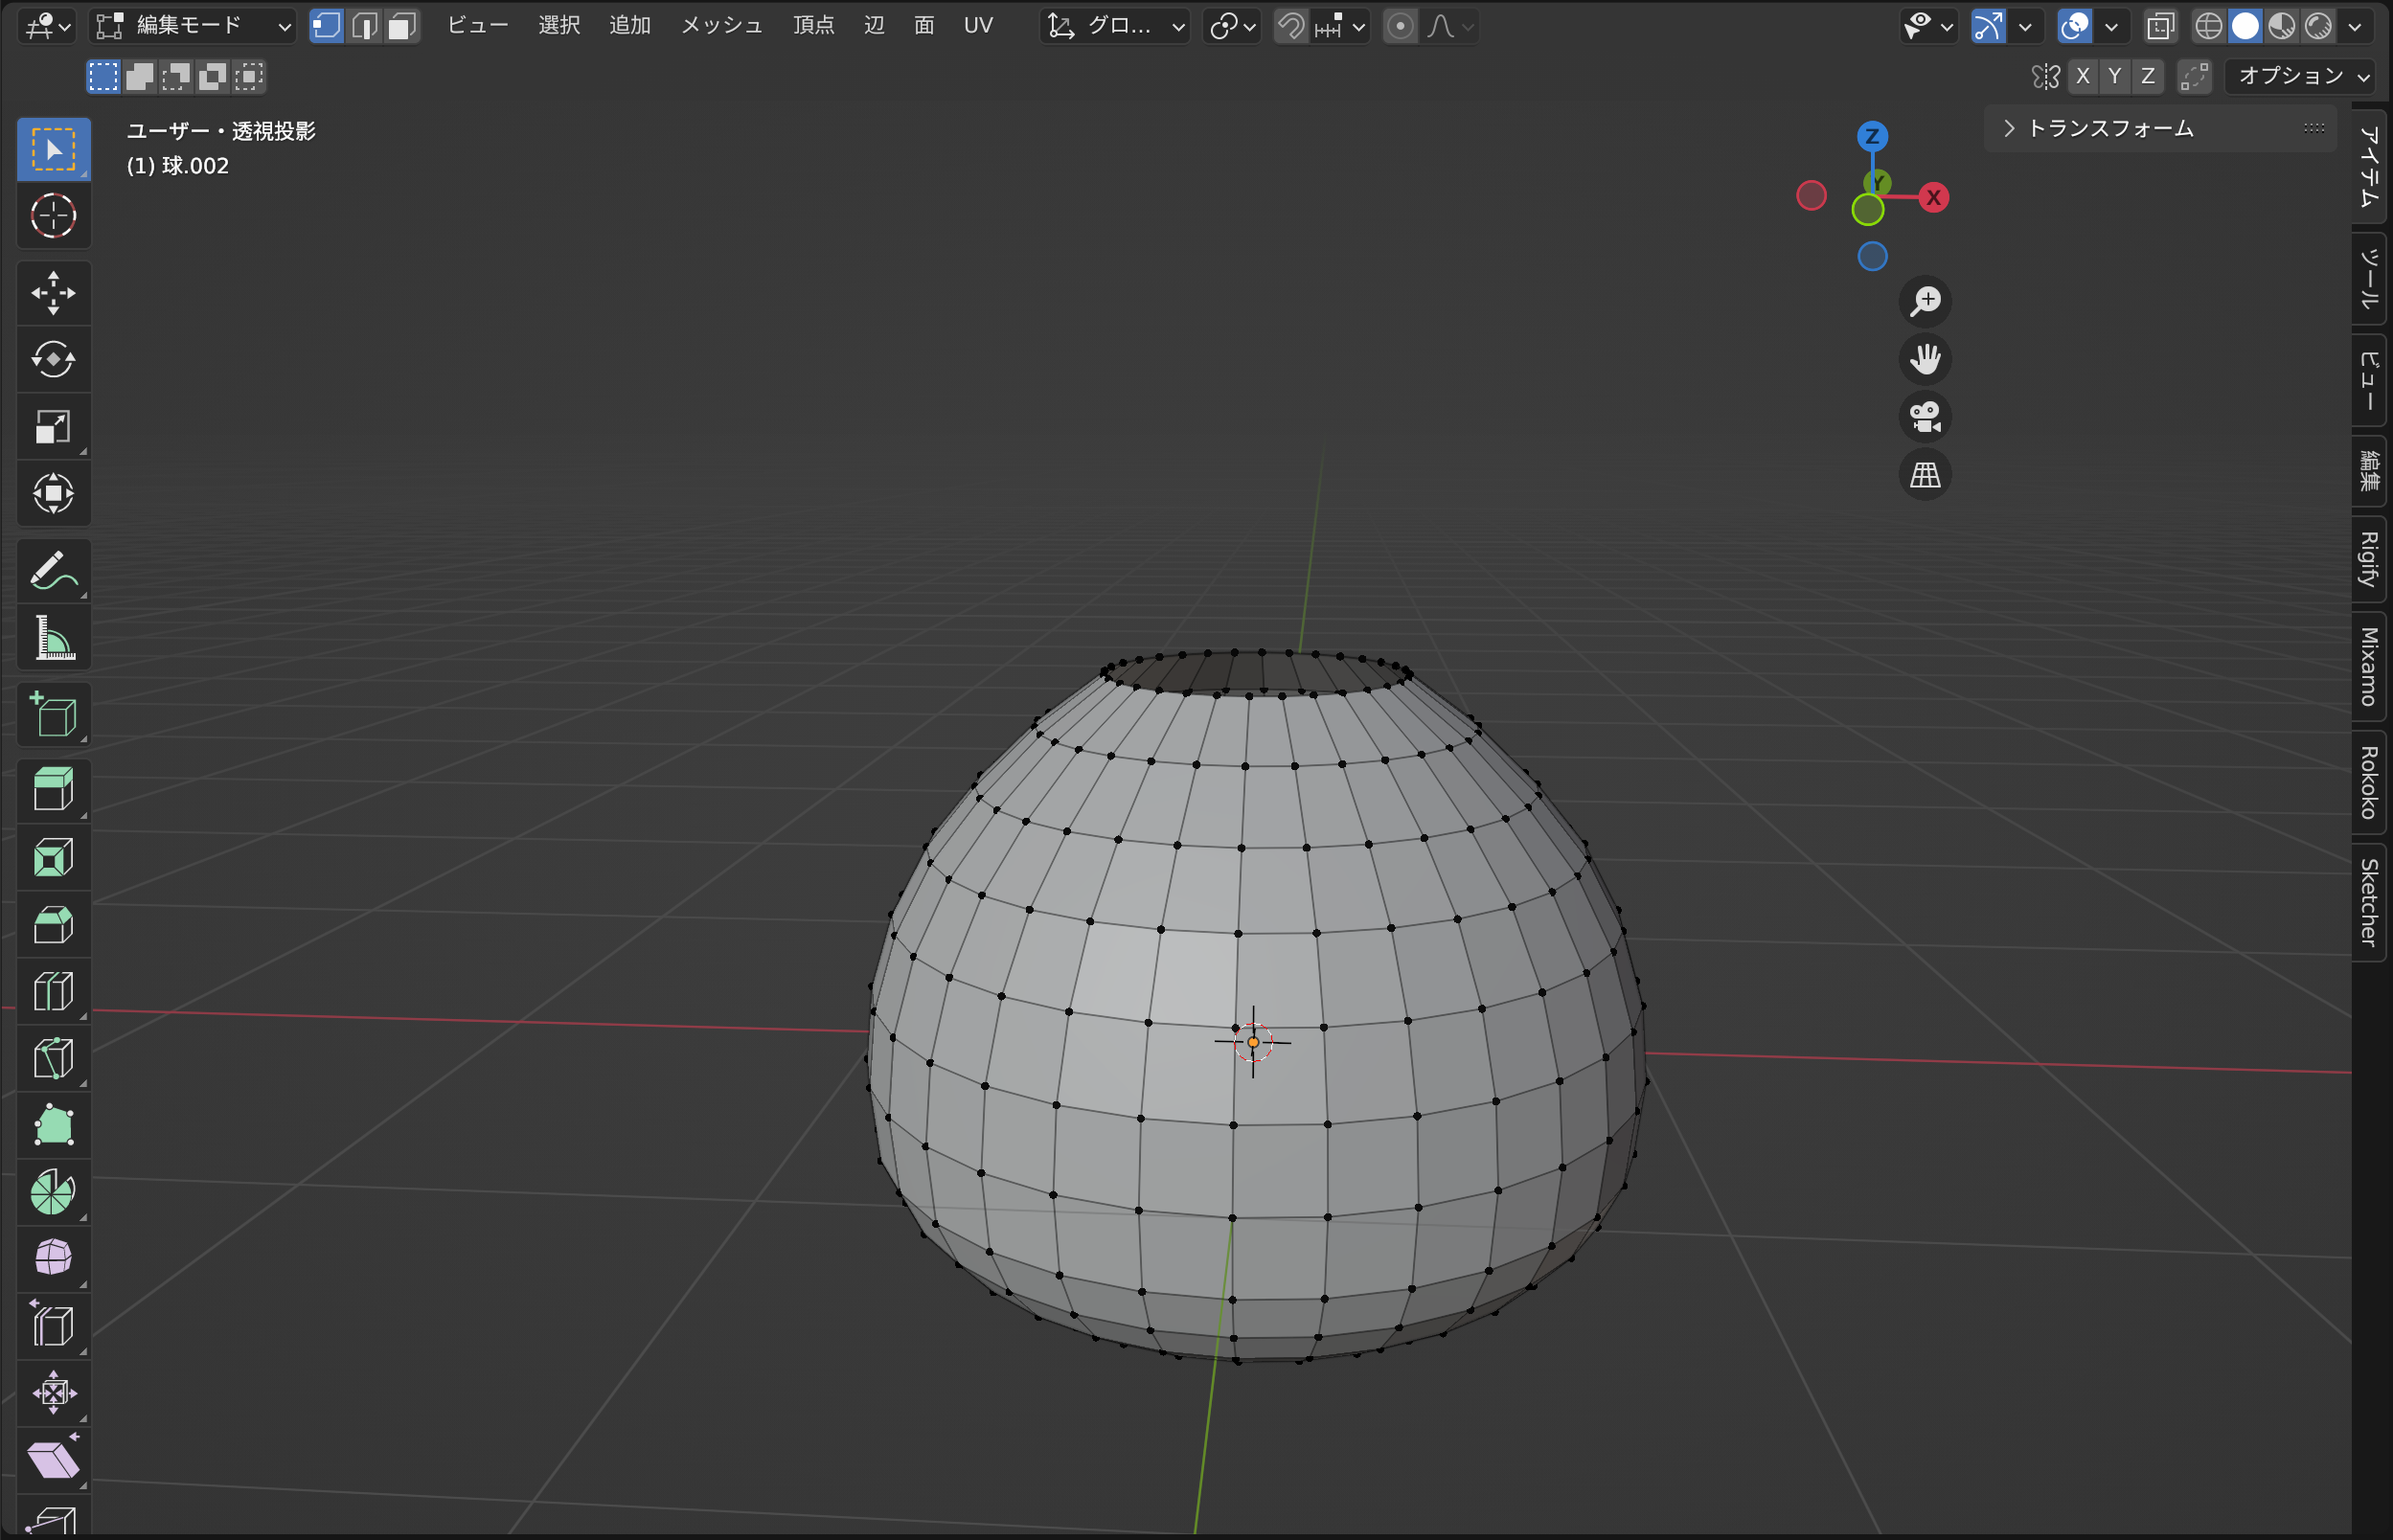This screenshot has width=2393, height=1540.
Task: Switch perspective/orthographic with grid icon
Action: pyautogui.click(x=1925, y=475)
